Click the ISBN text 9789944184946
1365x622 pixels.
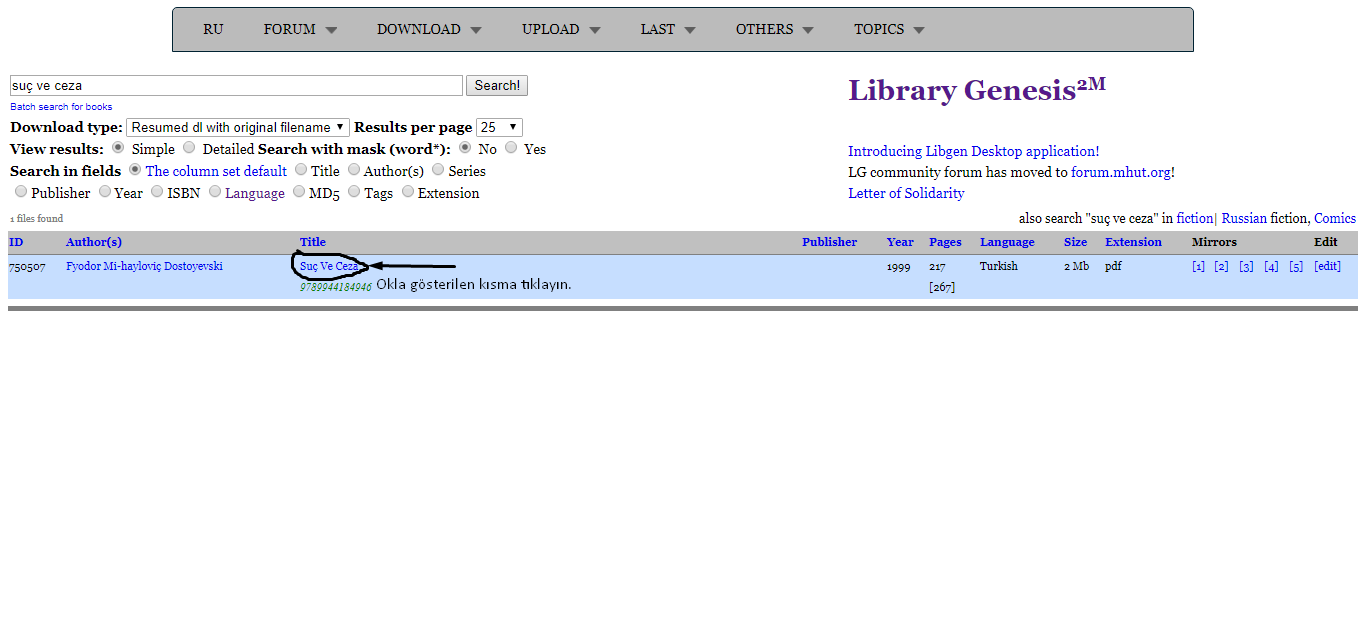click(x=336, y=287)
